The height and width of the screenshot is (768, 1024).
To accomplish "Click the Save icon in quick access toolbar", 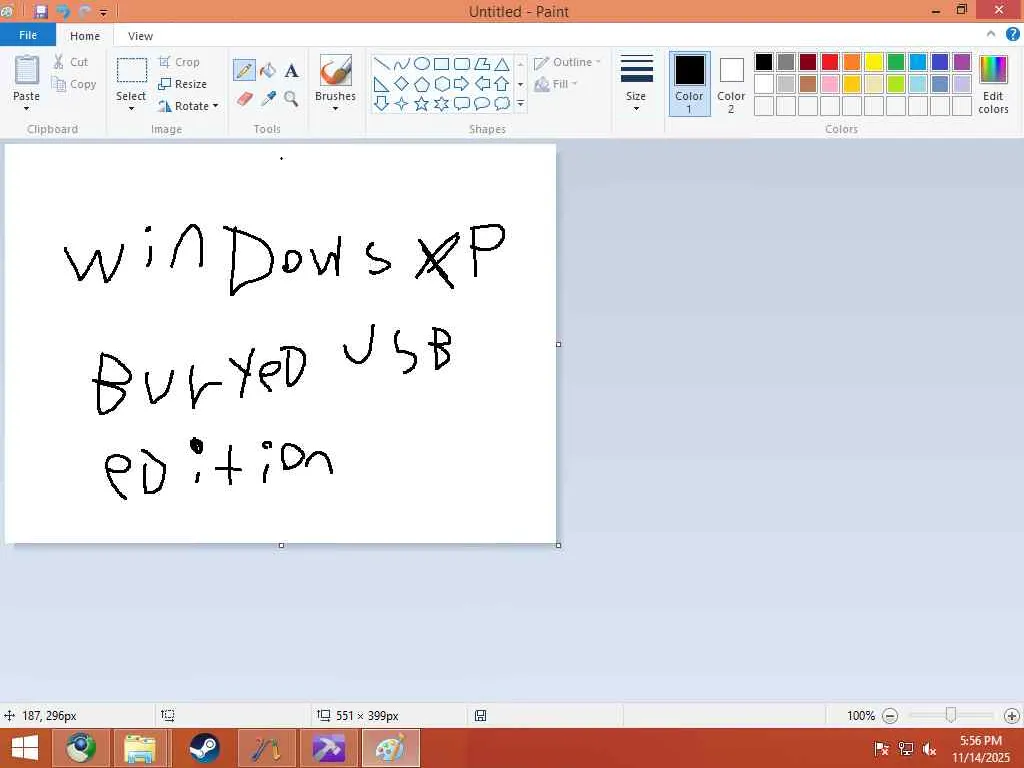I will (41, 11).
